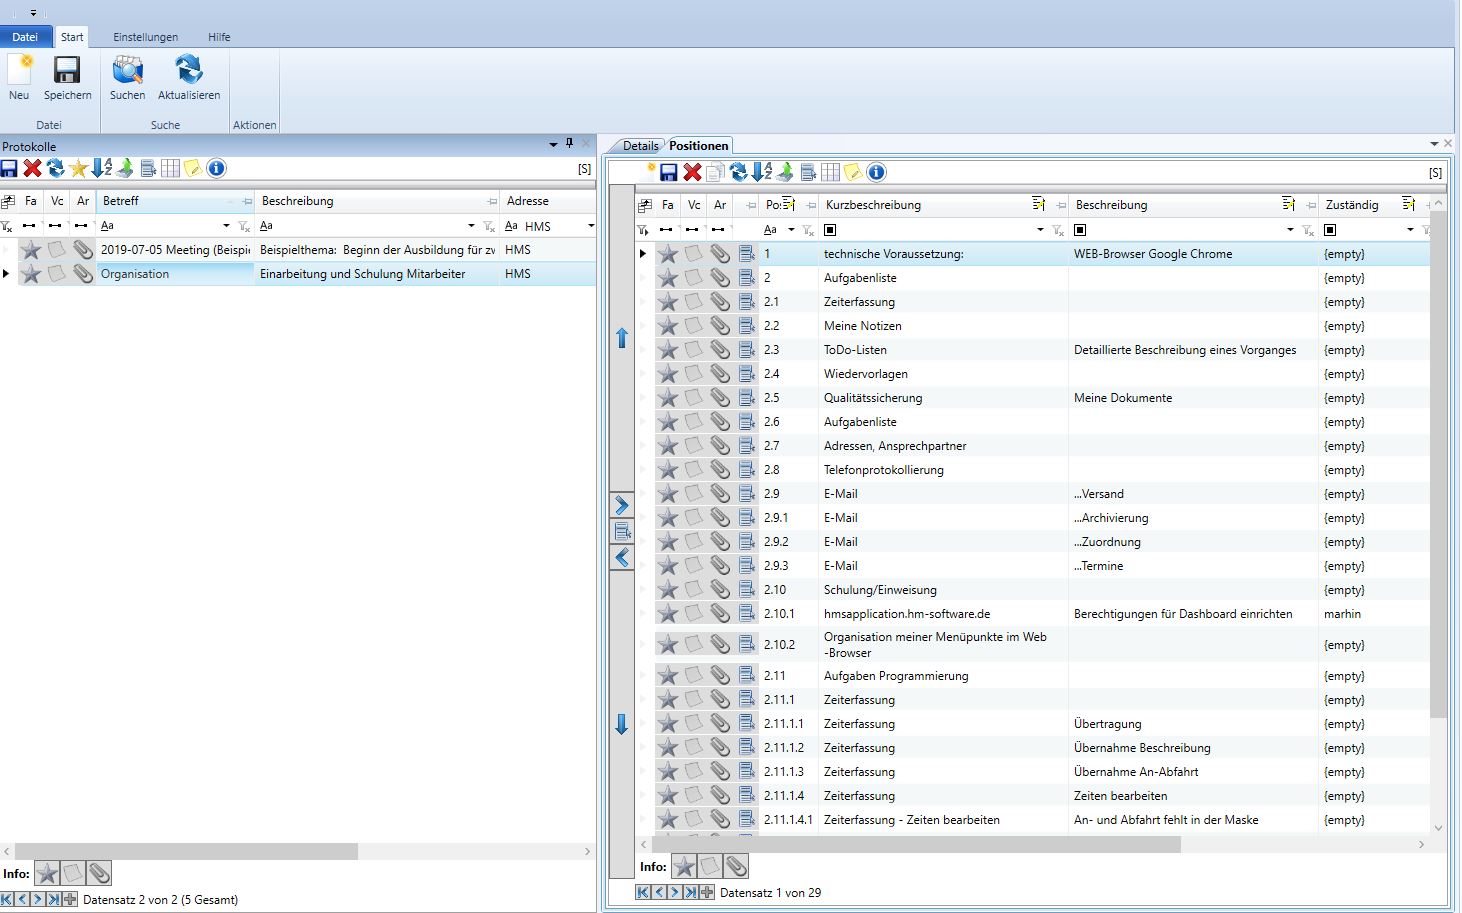This screenshot has width=1462, height=913.
Task: Switch to the Details tab
Action: click(640, 146)
